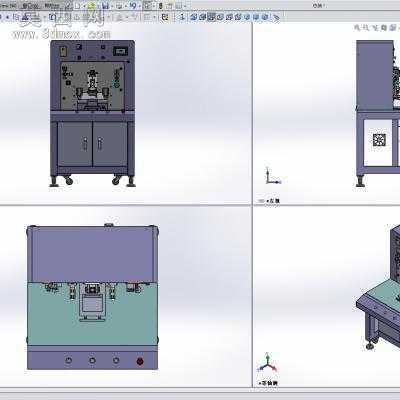The width and height of the screenshot is (400, 400).
Task: Click the Save disk icon
Action: pos(105,6)
